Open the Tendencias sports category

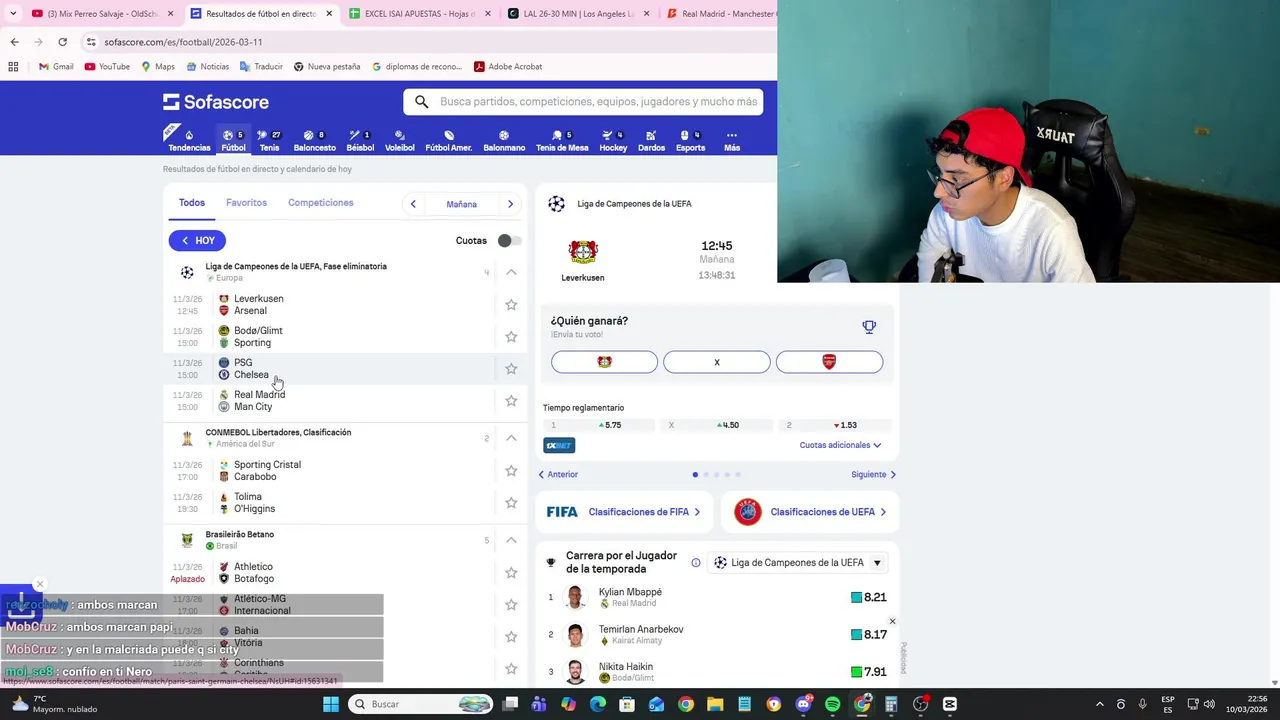pos(189,141)
